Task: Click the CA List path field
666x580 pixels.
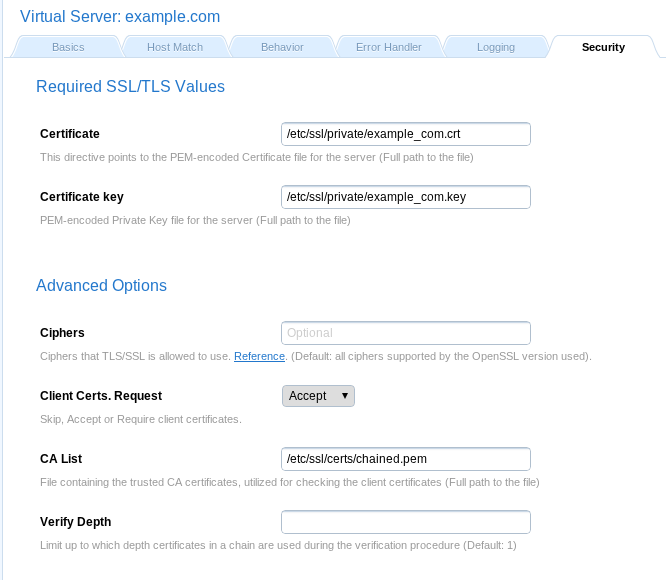Action: (x=405, y=459)
